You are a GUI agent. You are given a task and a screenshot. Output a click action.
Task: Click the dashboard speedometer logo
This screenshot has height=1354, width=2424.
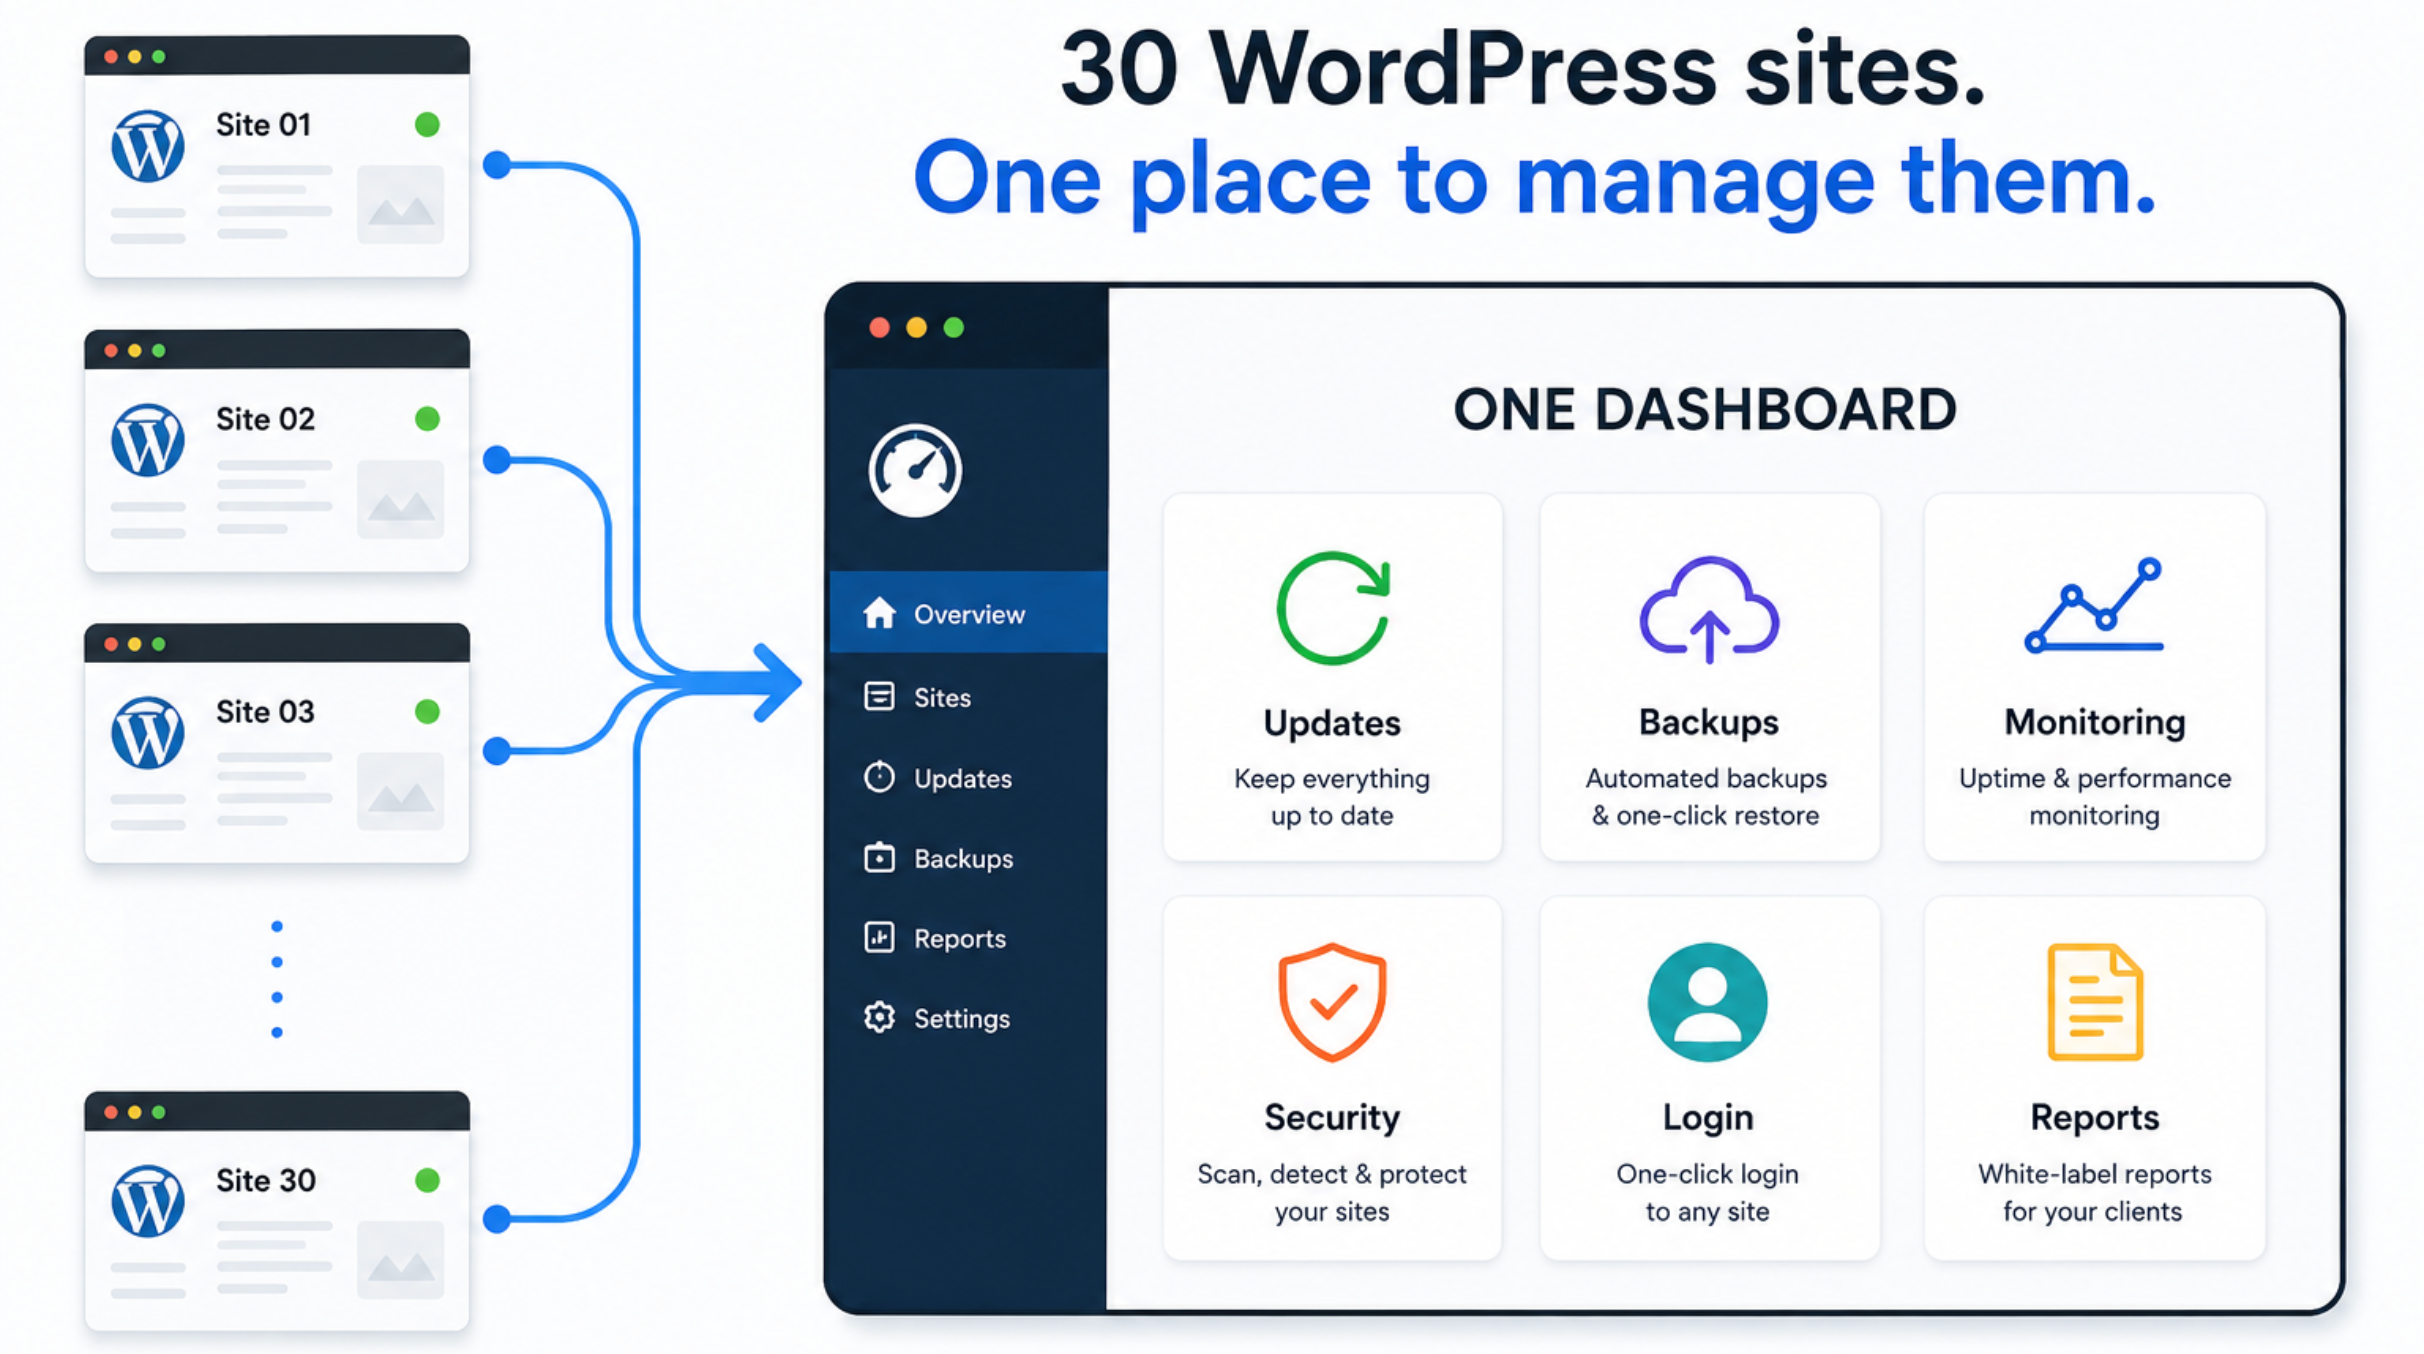pyautogui.click(x=915, y=470)
